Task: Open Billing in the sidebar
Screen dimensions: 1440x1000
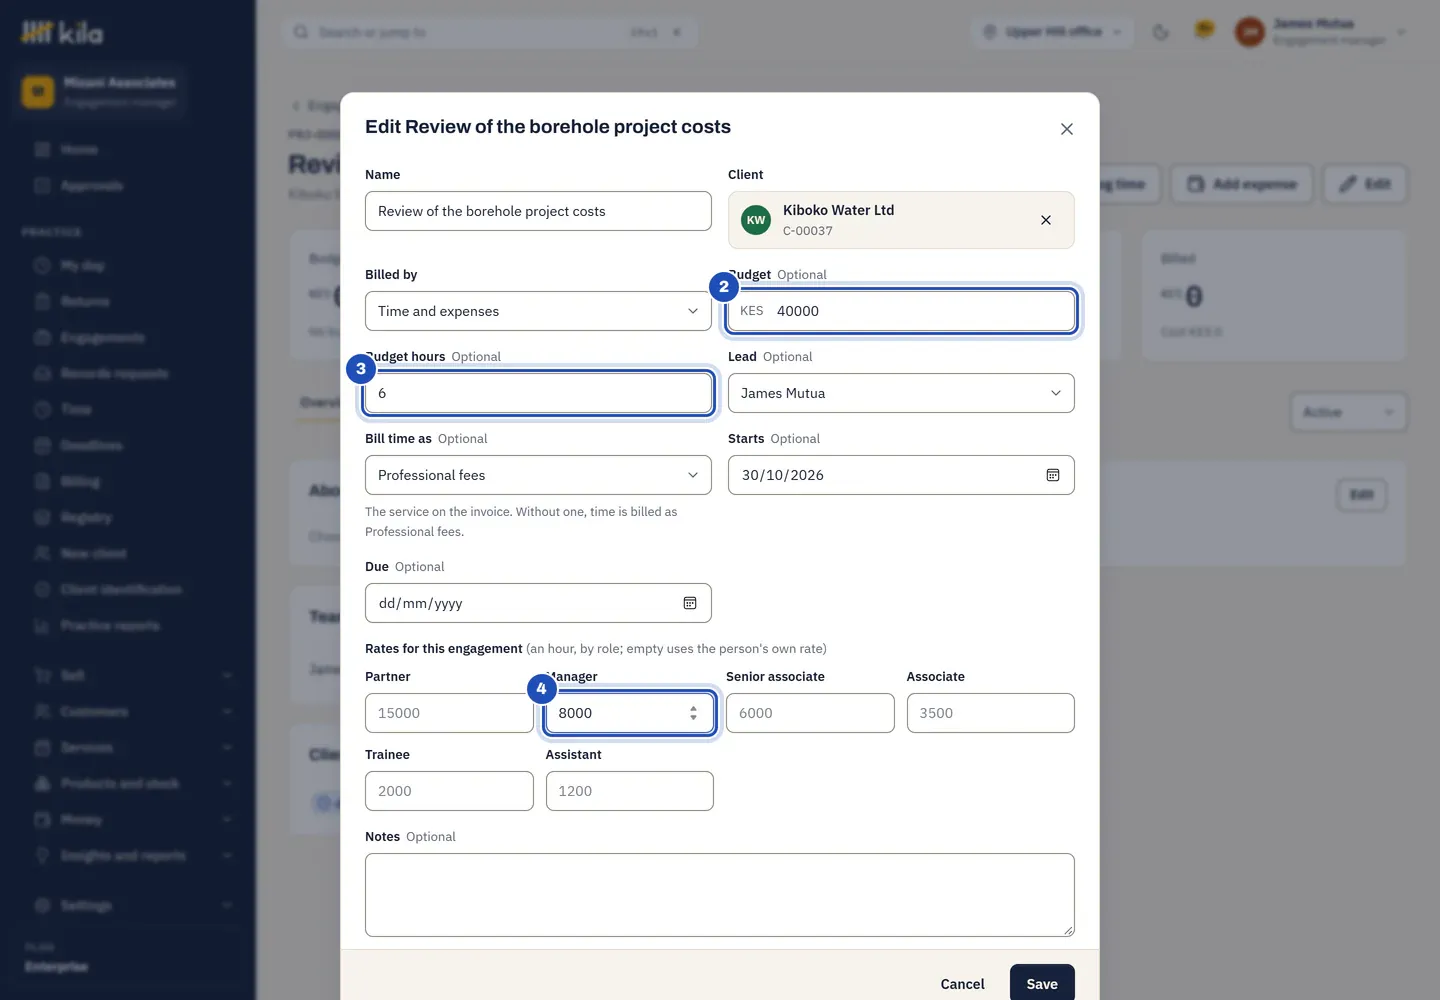Action: [x=80, y=481]
